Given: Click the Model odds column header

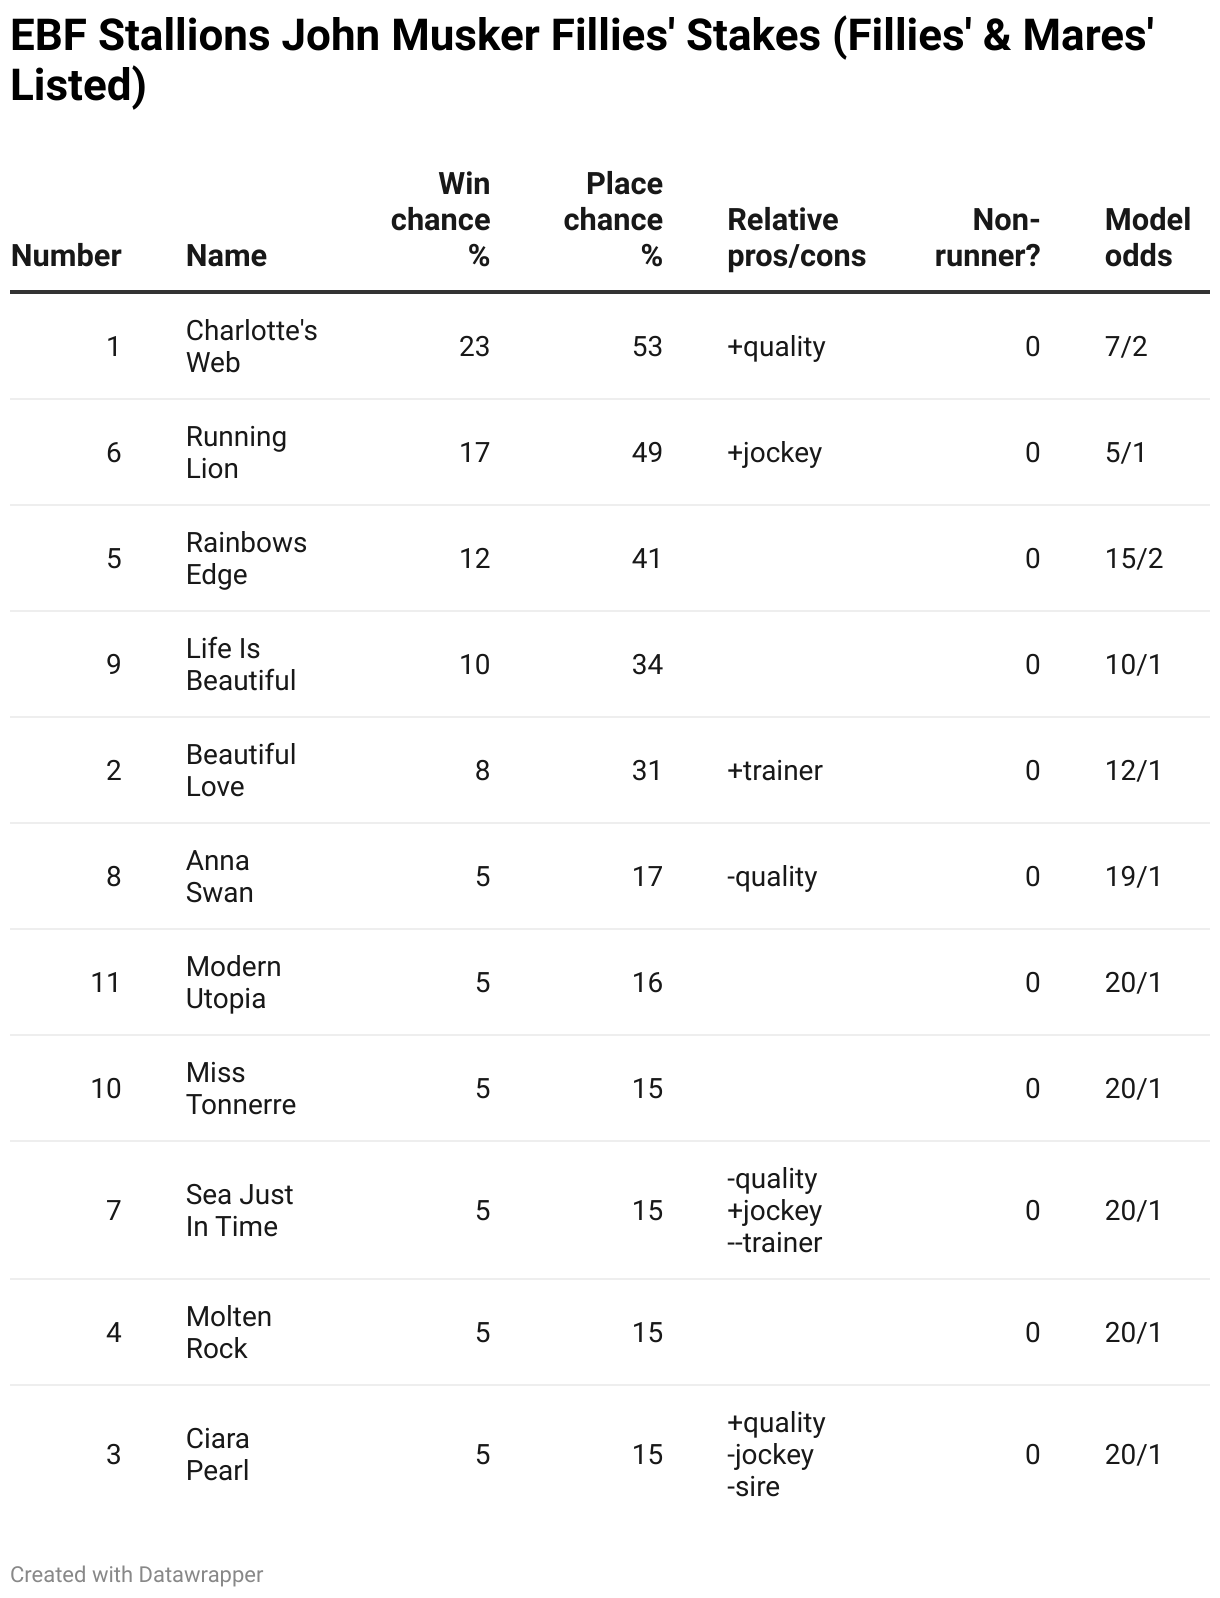Looking at the screenshot, I should click(1148, 238).
